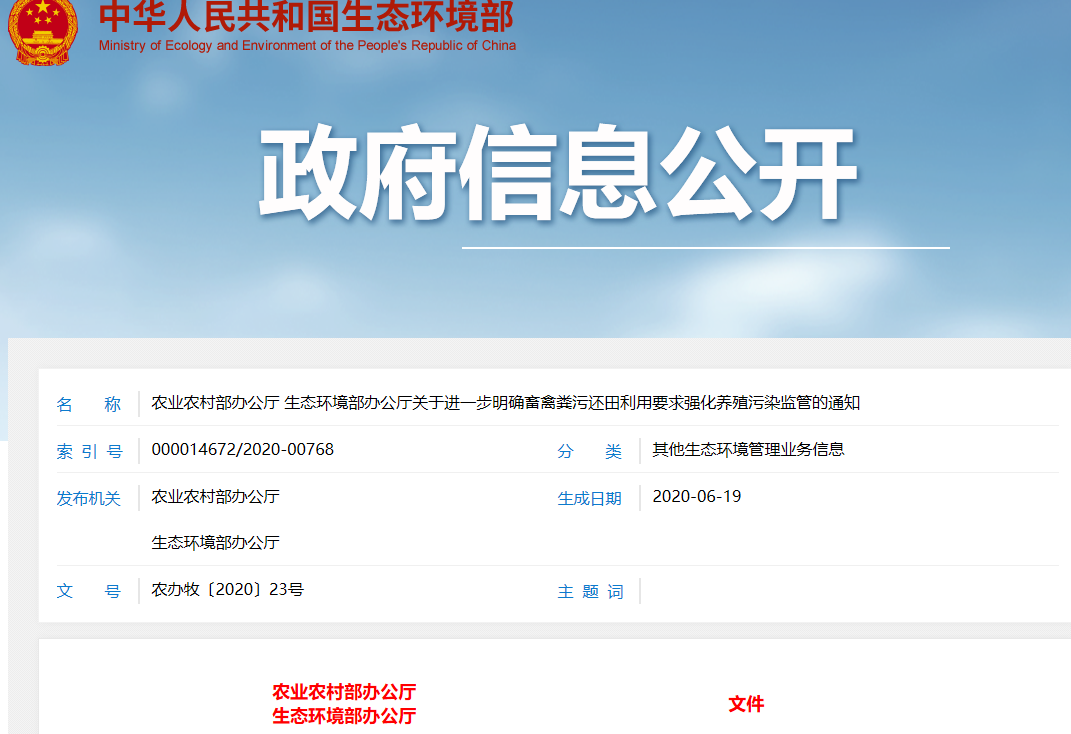The height and width of the screenshot is (734, 1071).
Task: Select the date 2020-06-19
Action: coord(697,496)
